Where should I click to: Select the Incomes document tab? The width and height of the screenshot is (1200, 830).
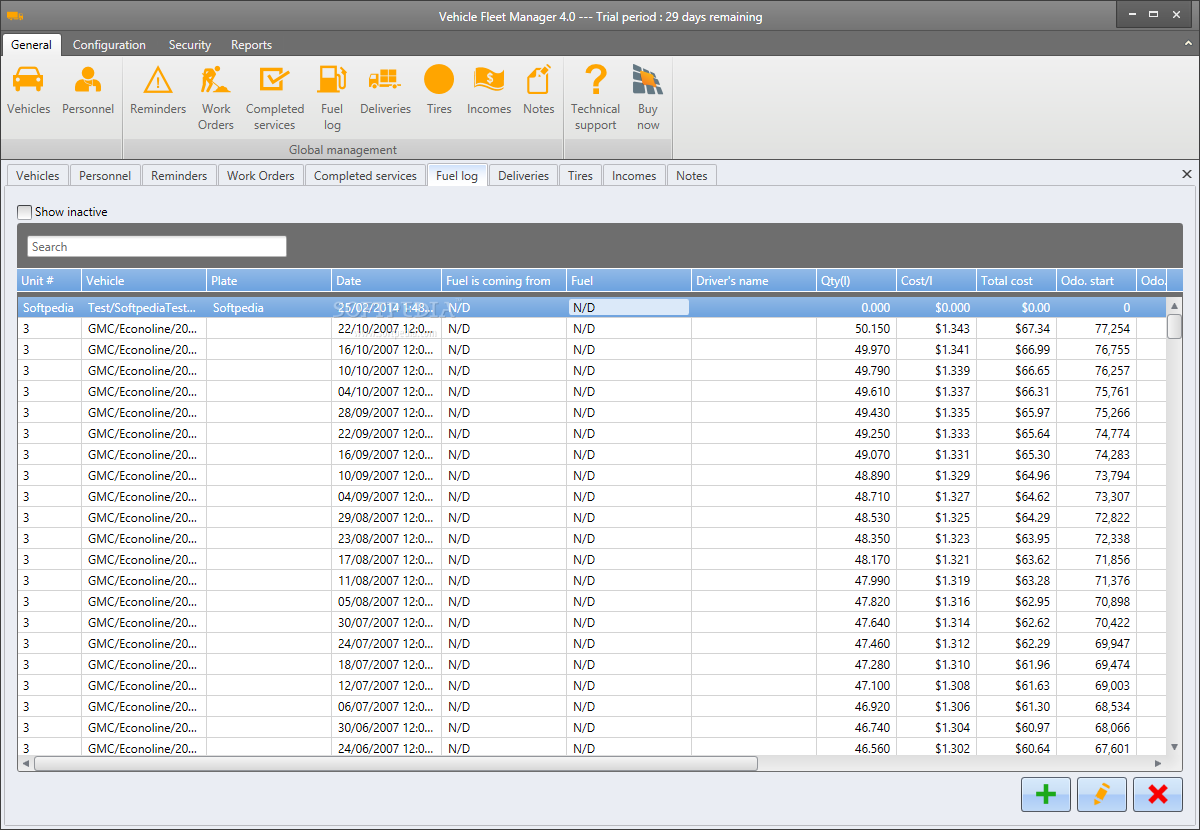(x=634, y=176)
